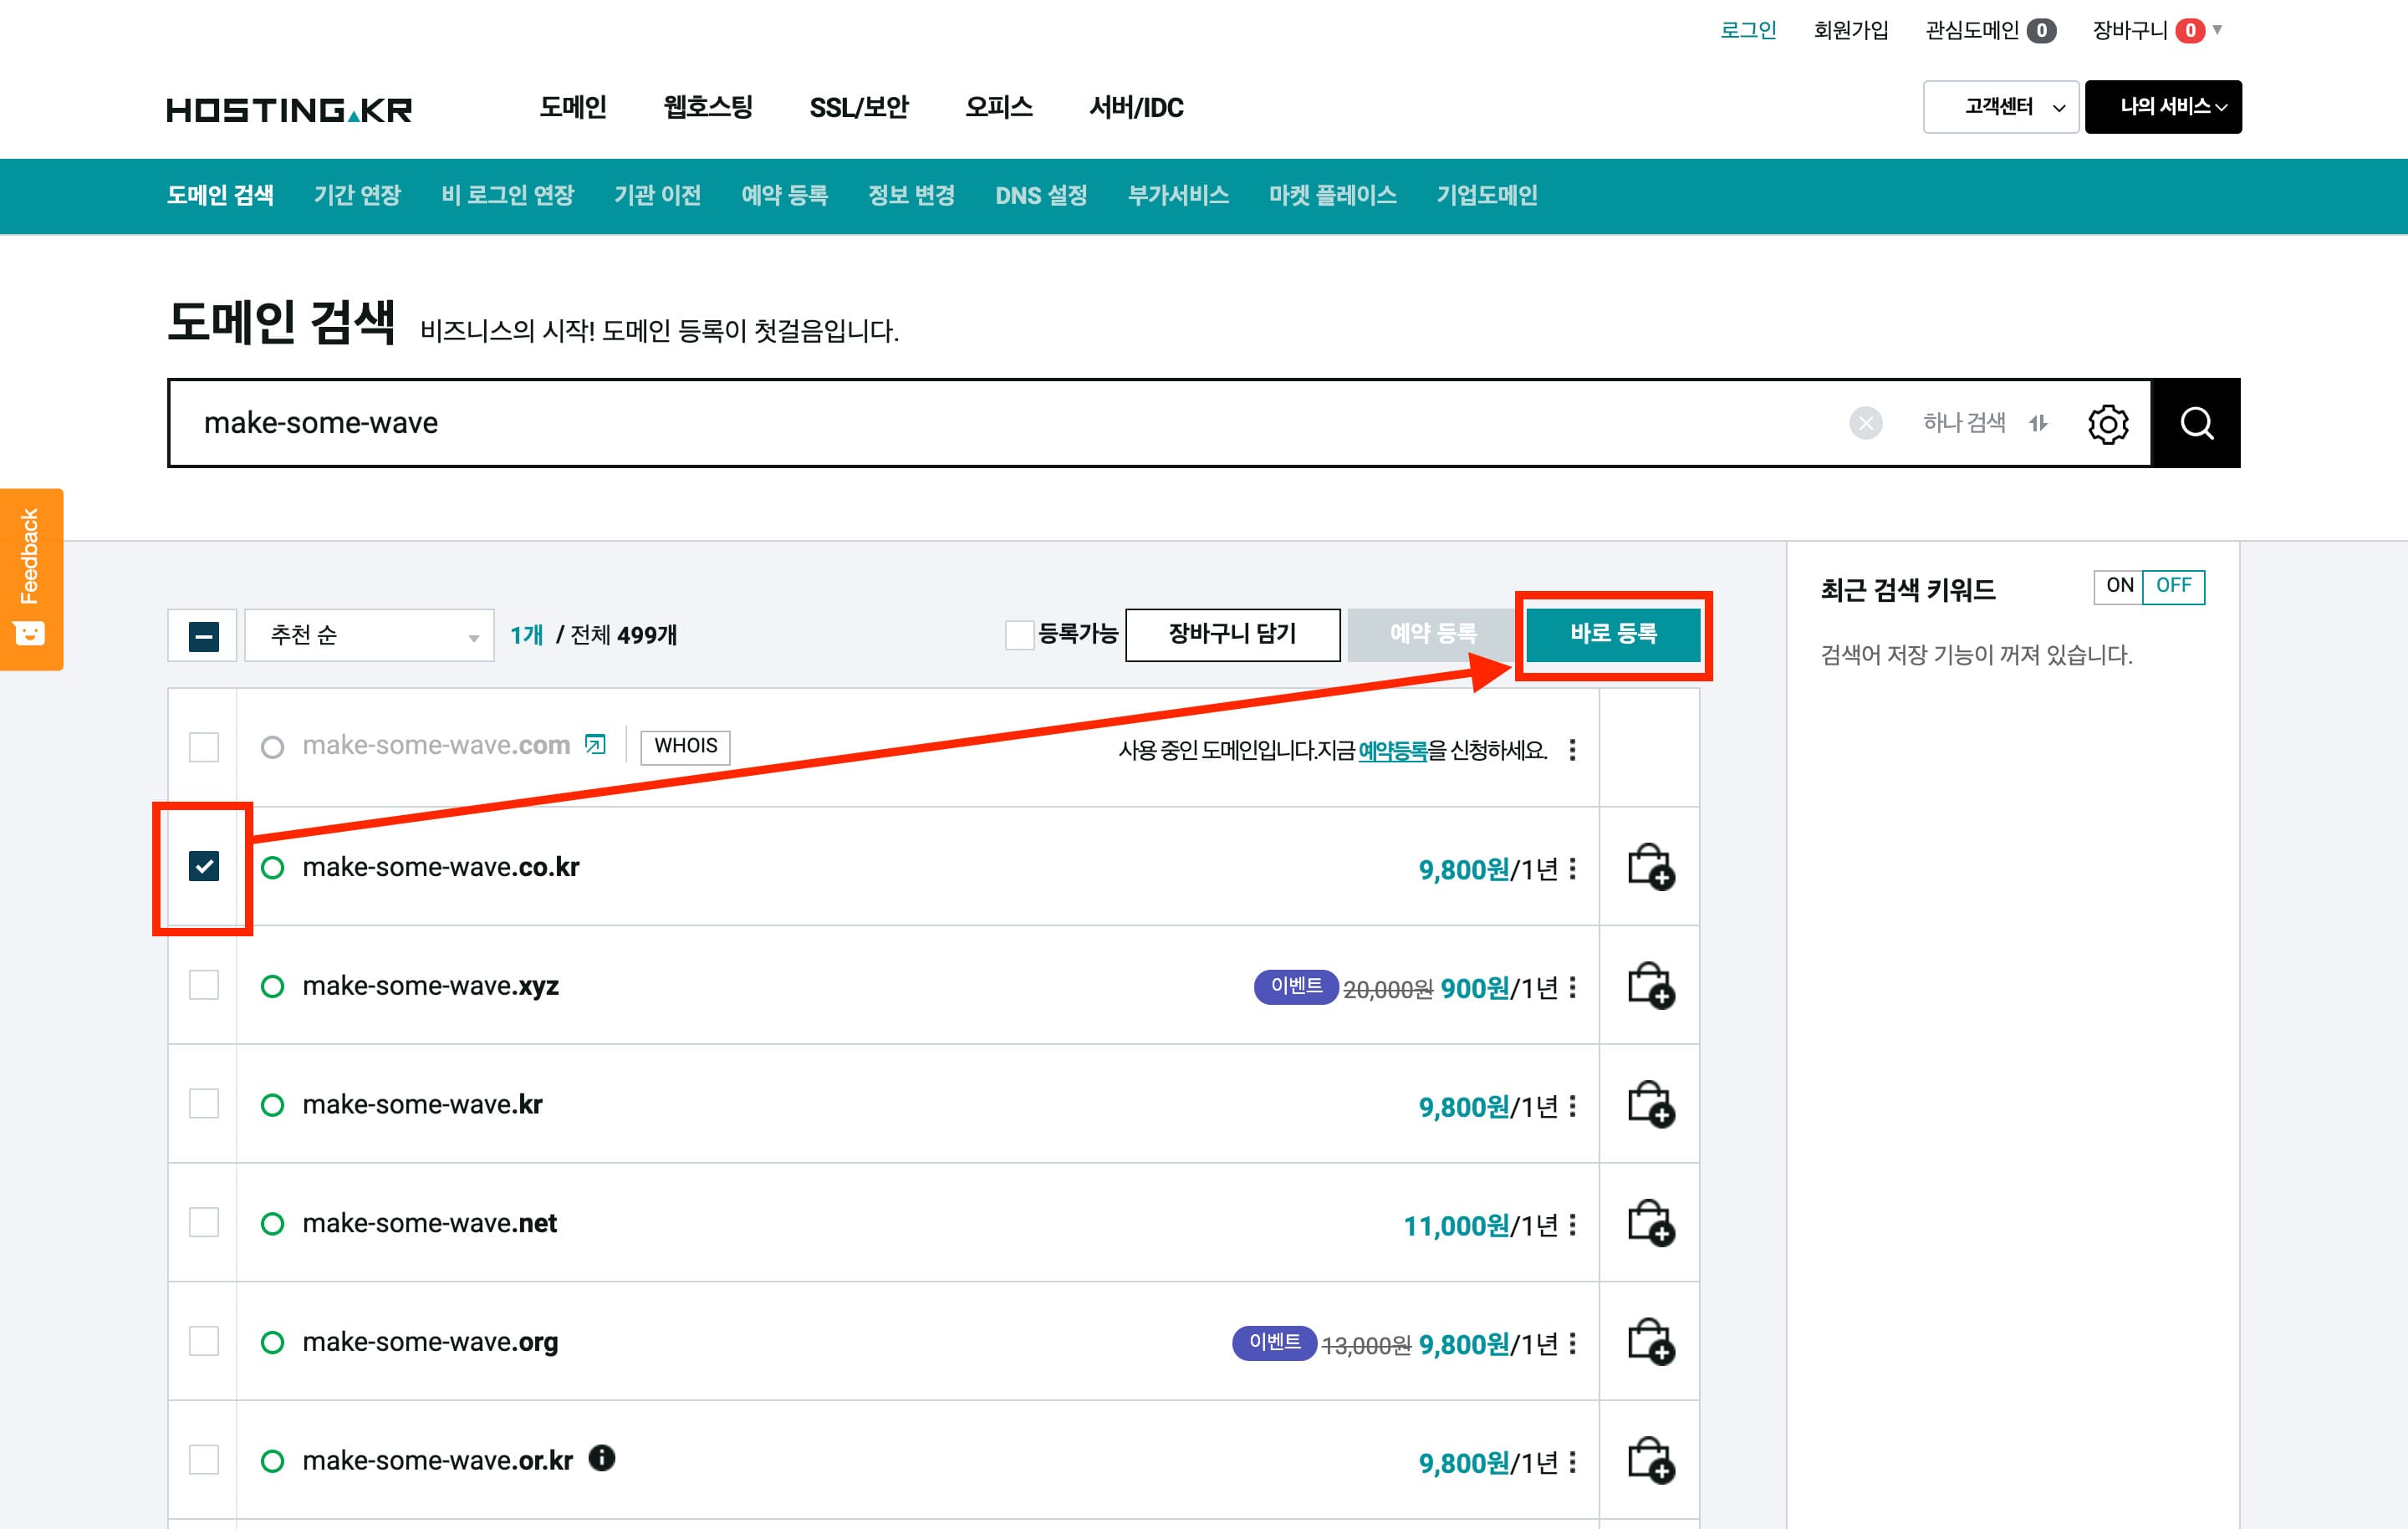Turn recent search keywords ON
Image resolution: width=2408 pixels, height=1529 pixels.
pos(2119,586)
